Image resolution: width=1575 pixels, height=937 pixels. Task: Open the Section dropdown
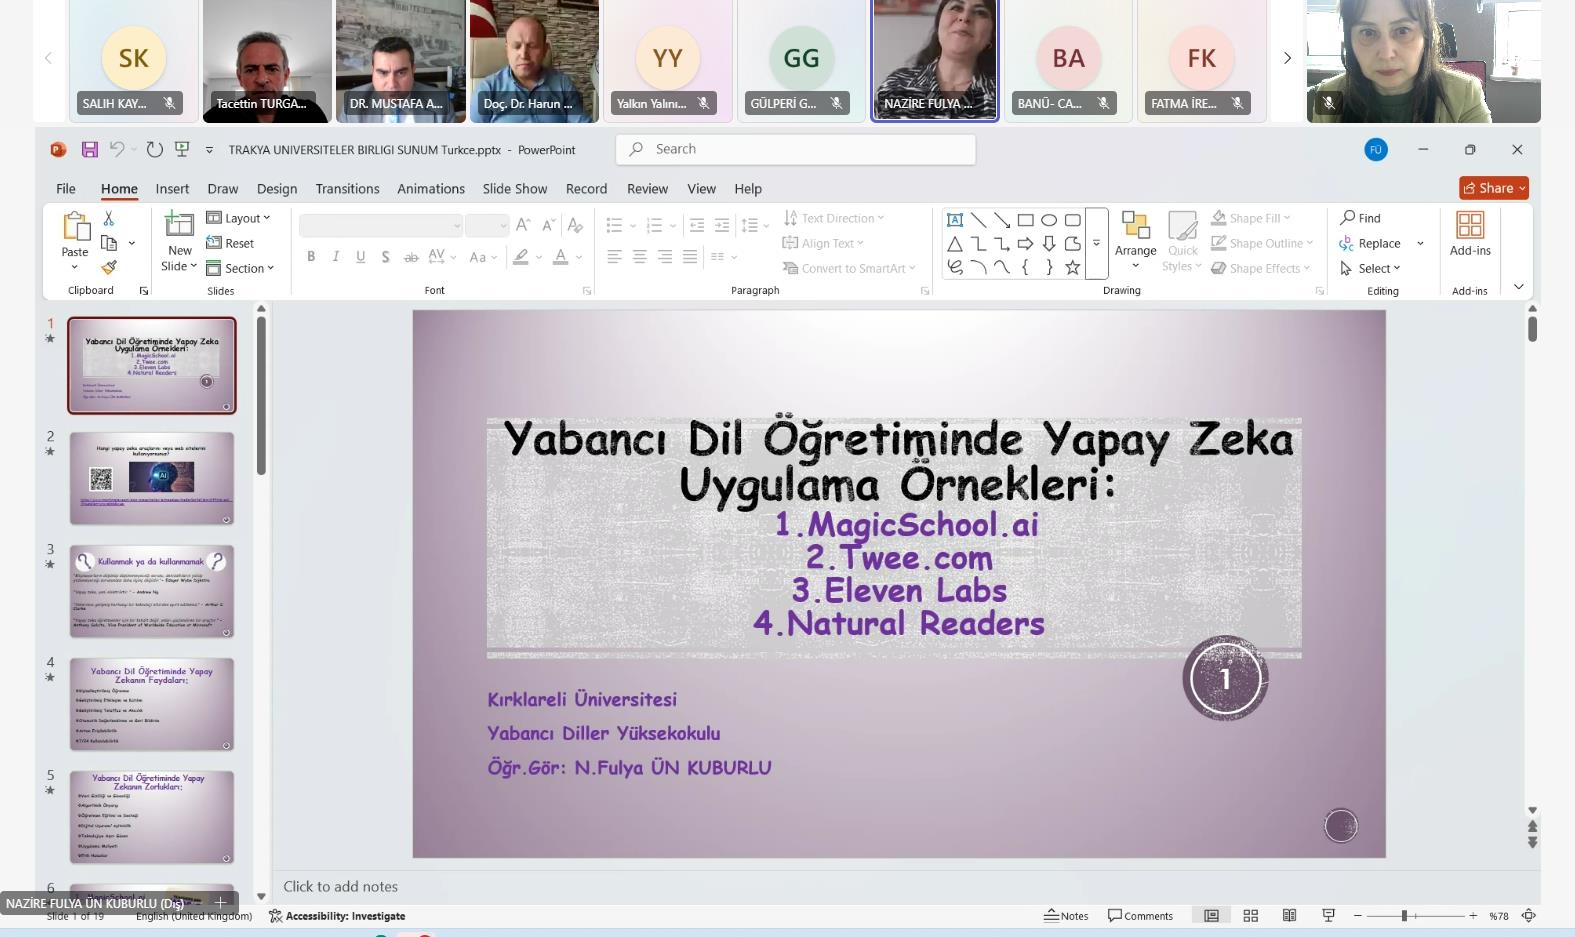point(240,268)
